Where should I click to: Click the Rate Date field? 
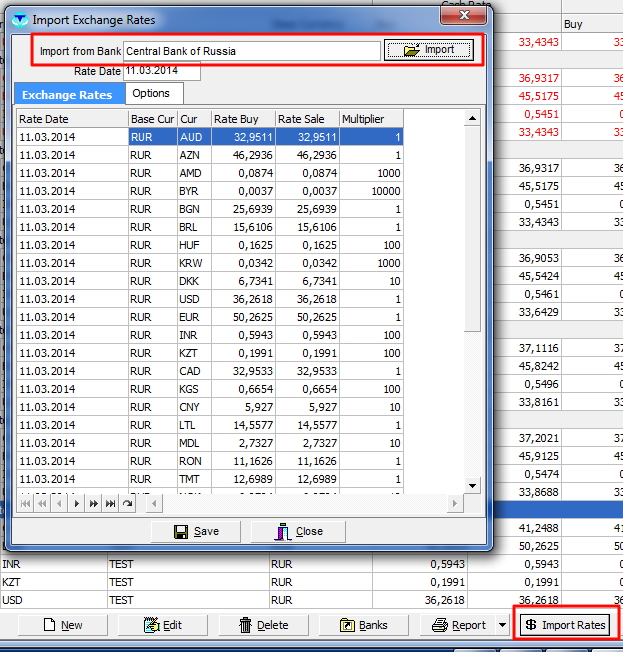[x=162, y=72]
